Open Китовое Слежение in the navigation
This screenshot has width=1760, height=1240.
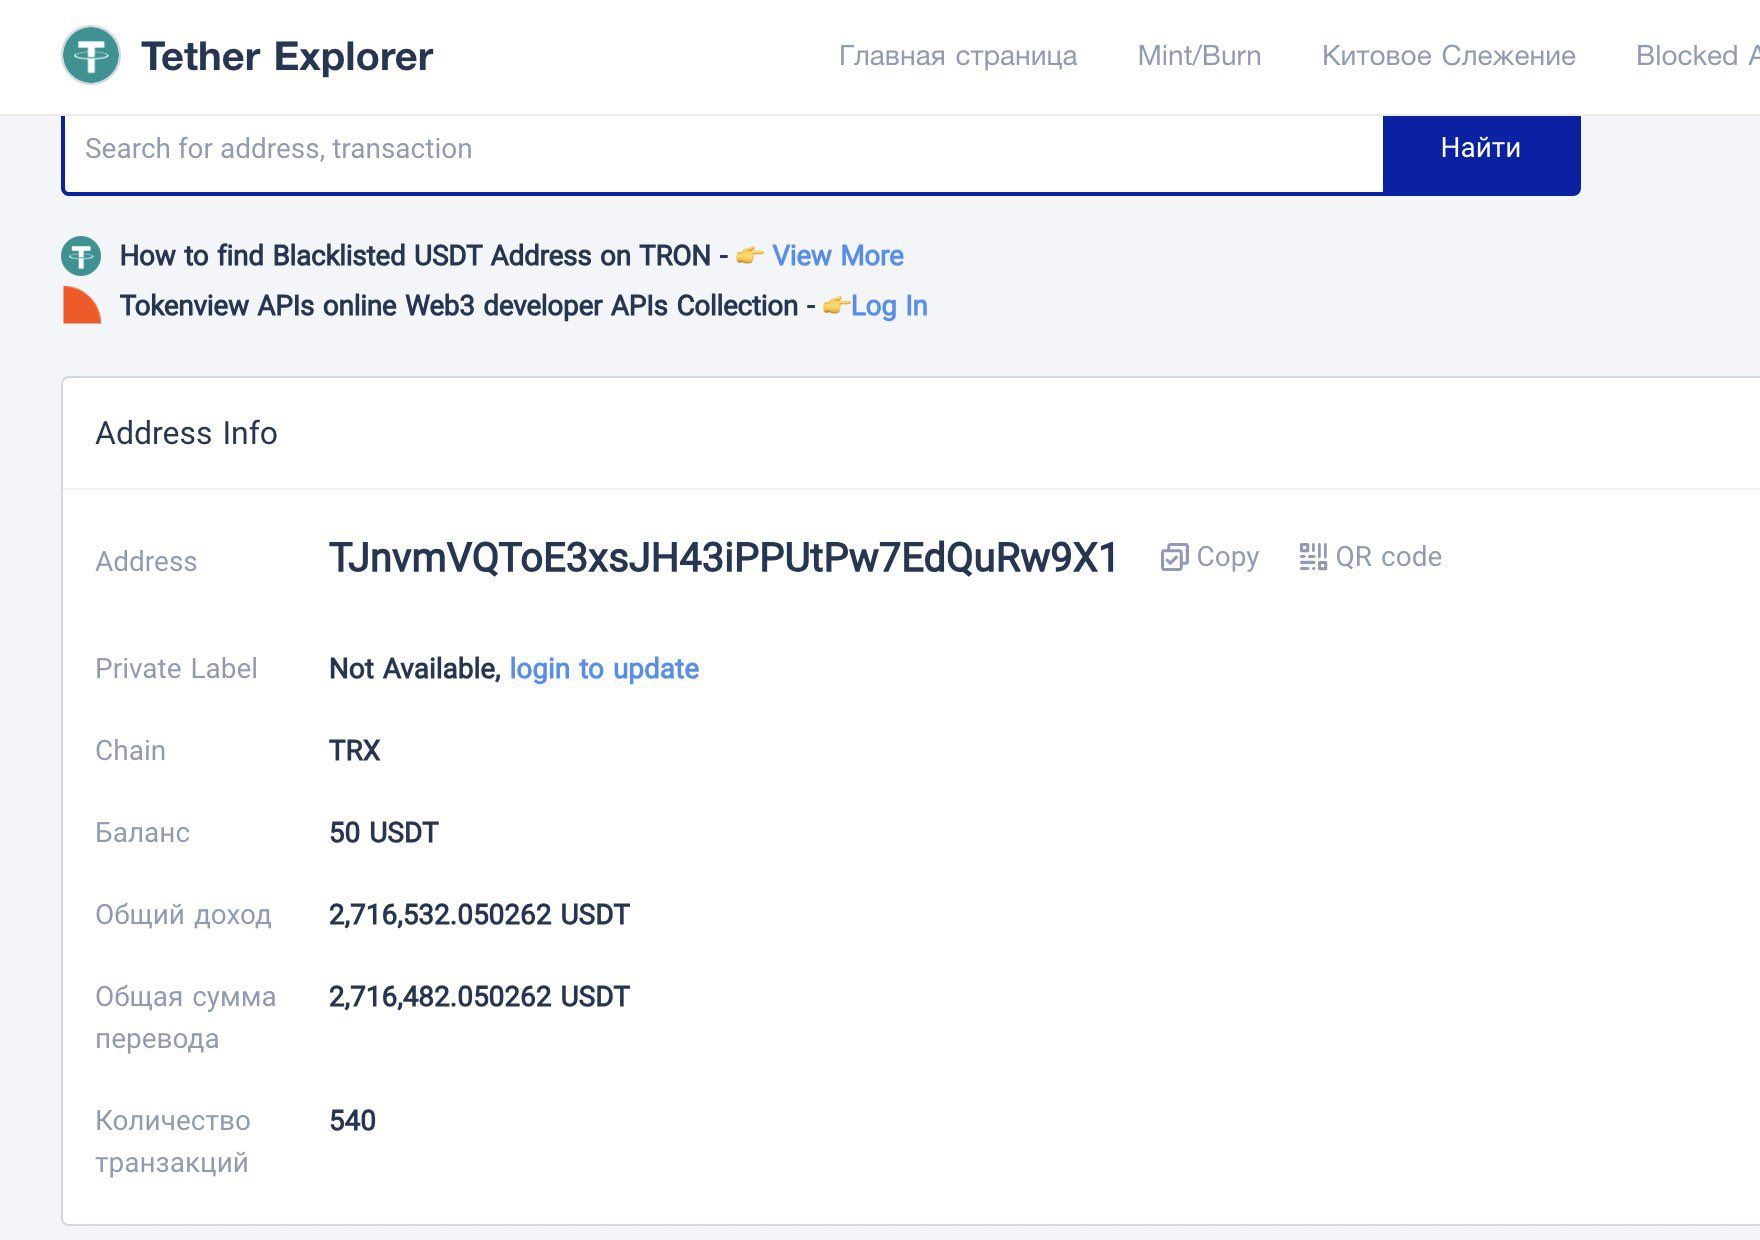(x=1448, y=56)
